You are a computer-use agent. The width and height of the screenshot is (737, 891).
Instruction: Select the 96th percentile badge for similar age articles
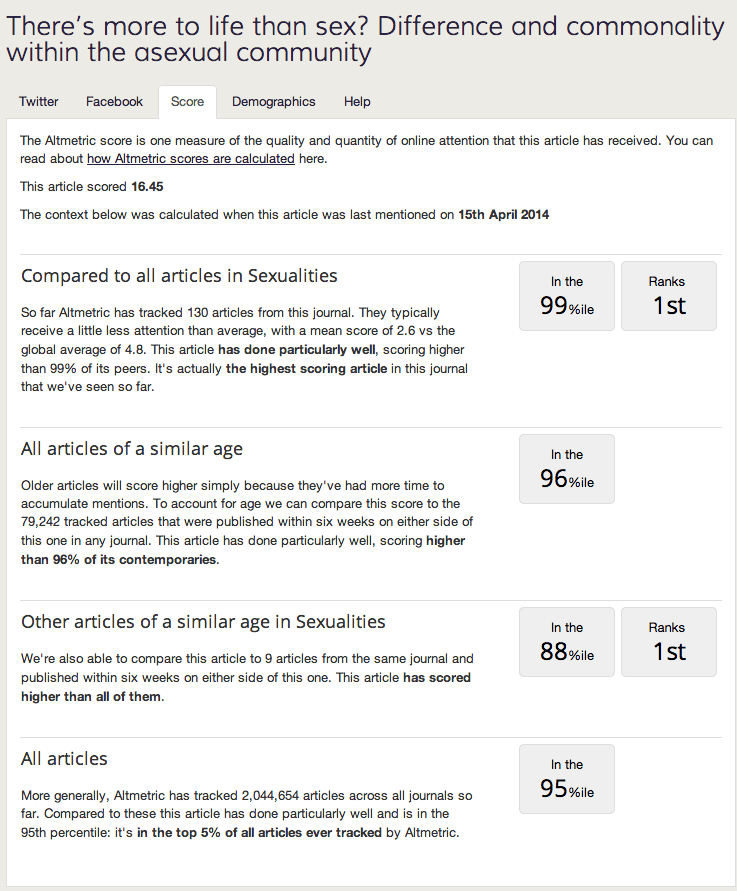pyautogui.click(x=566, y=468)
